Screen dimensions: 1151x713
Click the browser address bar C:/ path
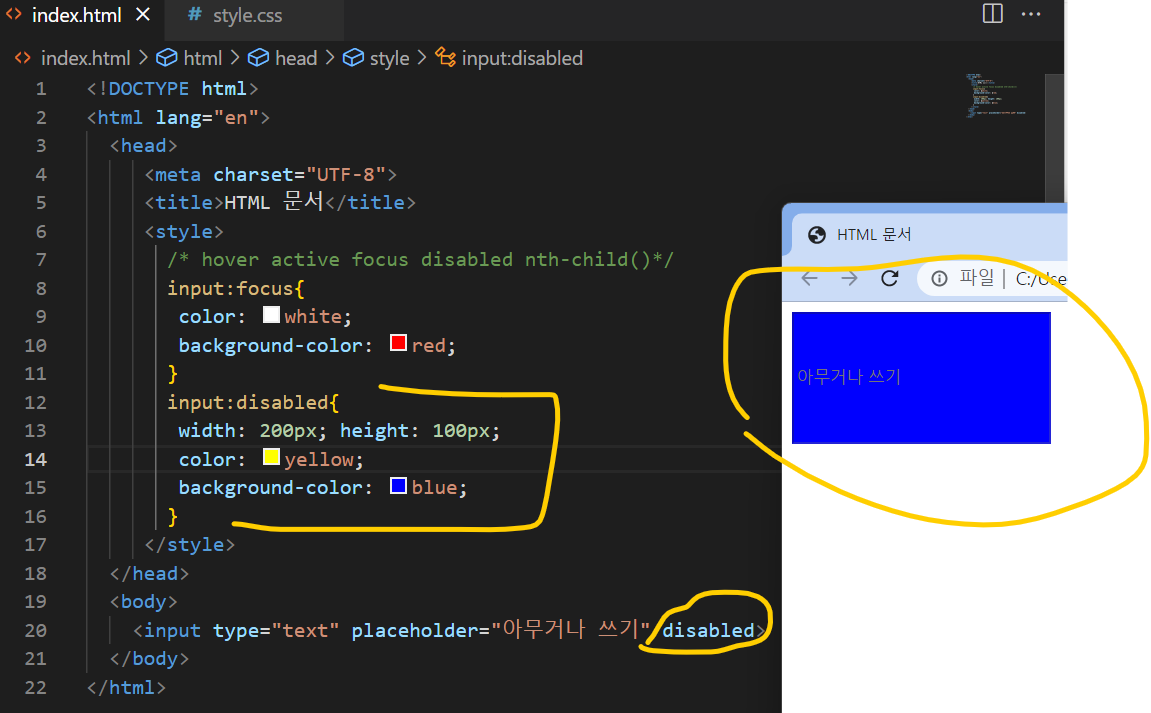tap(1041, 279)
